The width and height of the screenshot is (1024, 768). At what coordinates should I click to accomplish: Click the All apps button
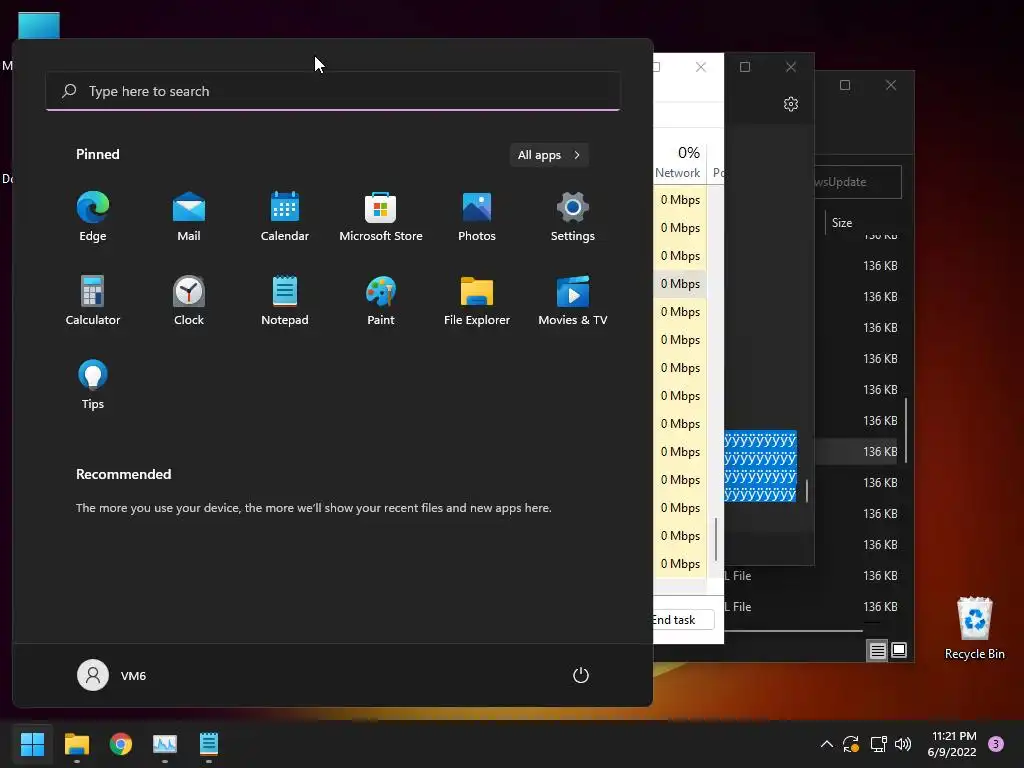pos(549,155)
